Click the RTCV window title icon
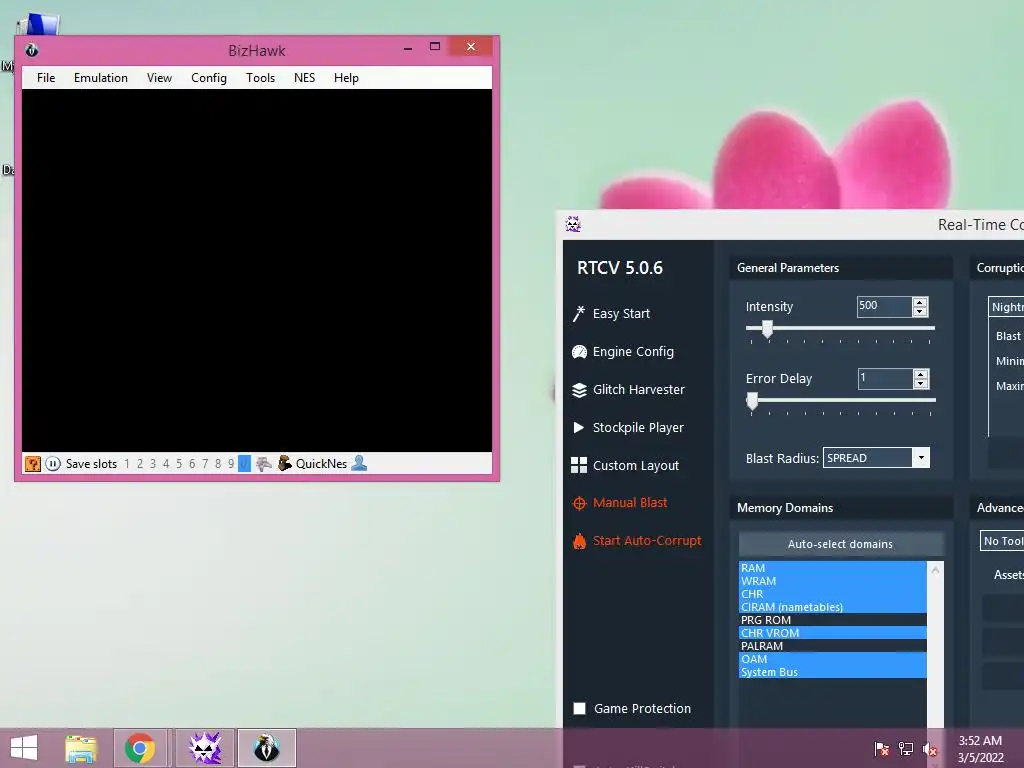This screenshot has width=1024, height=768. pyautogui.click(x=573, y=225)
